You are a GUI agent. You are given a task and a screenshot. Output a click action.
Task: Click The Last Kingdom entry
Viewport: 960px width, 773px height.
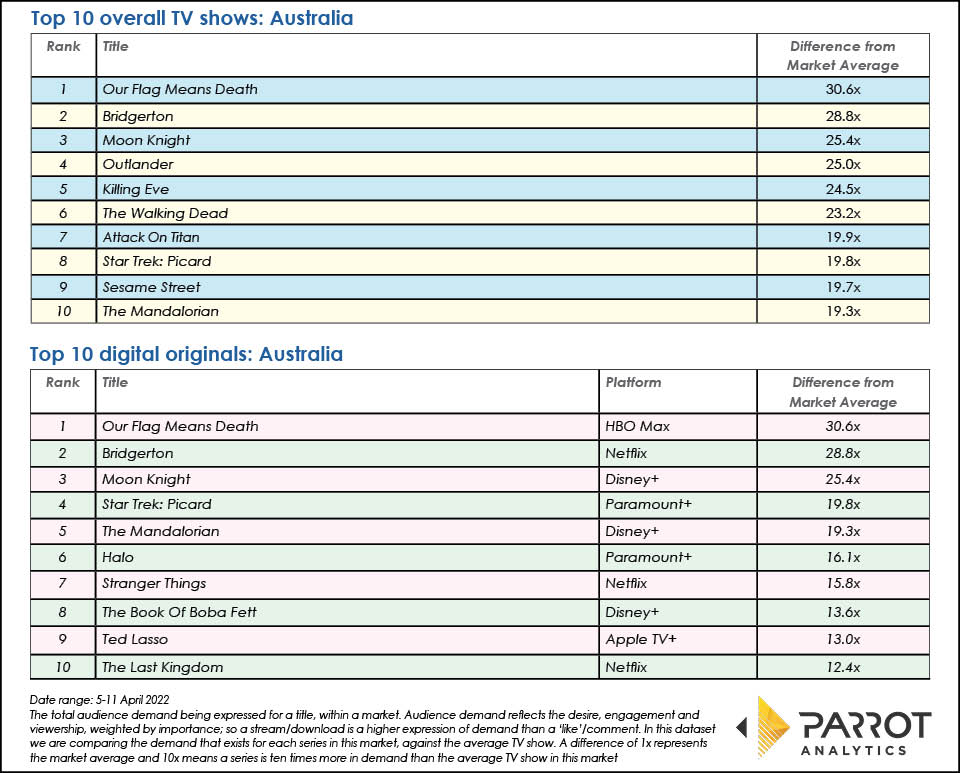[x=162, y=667]
